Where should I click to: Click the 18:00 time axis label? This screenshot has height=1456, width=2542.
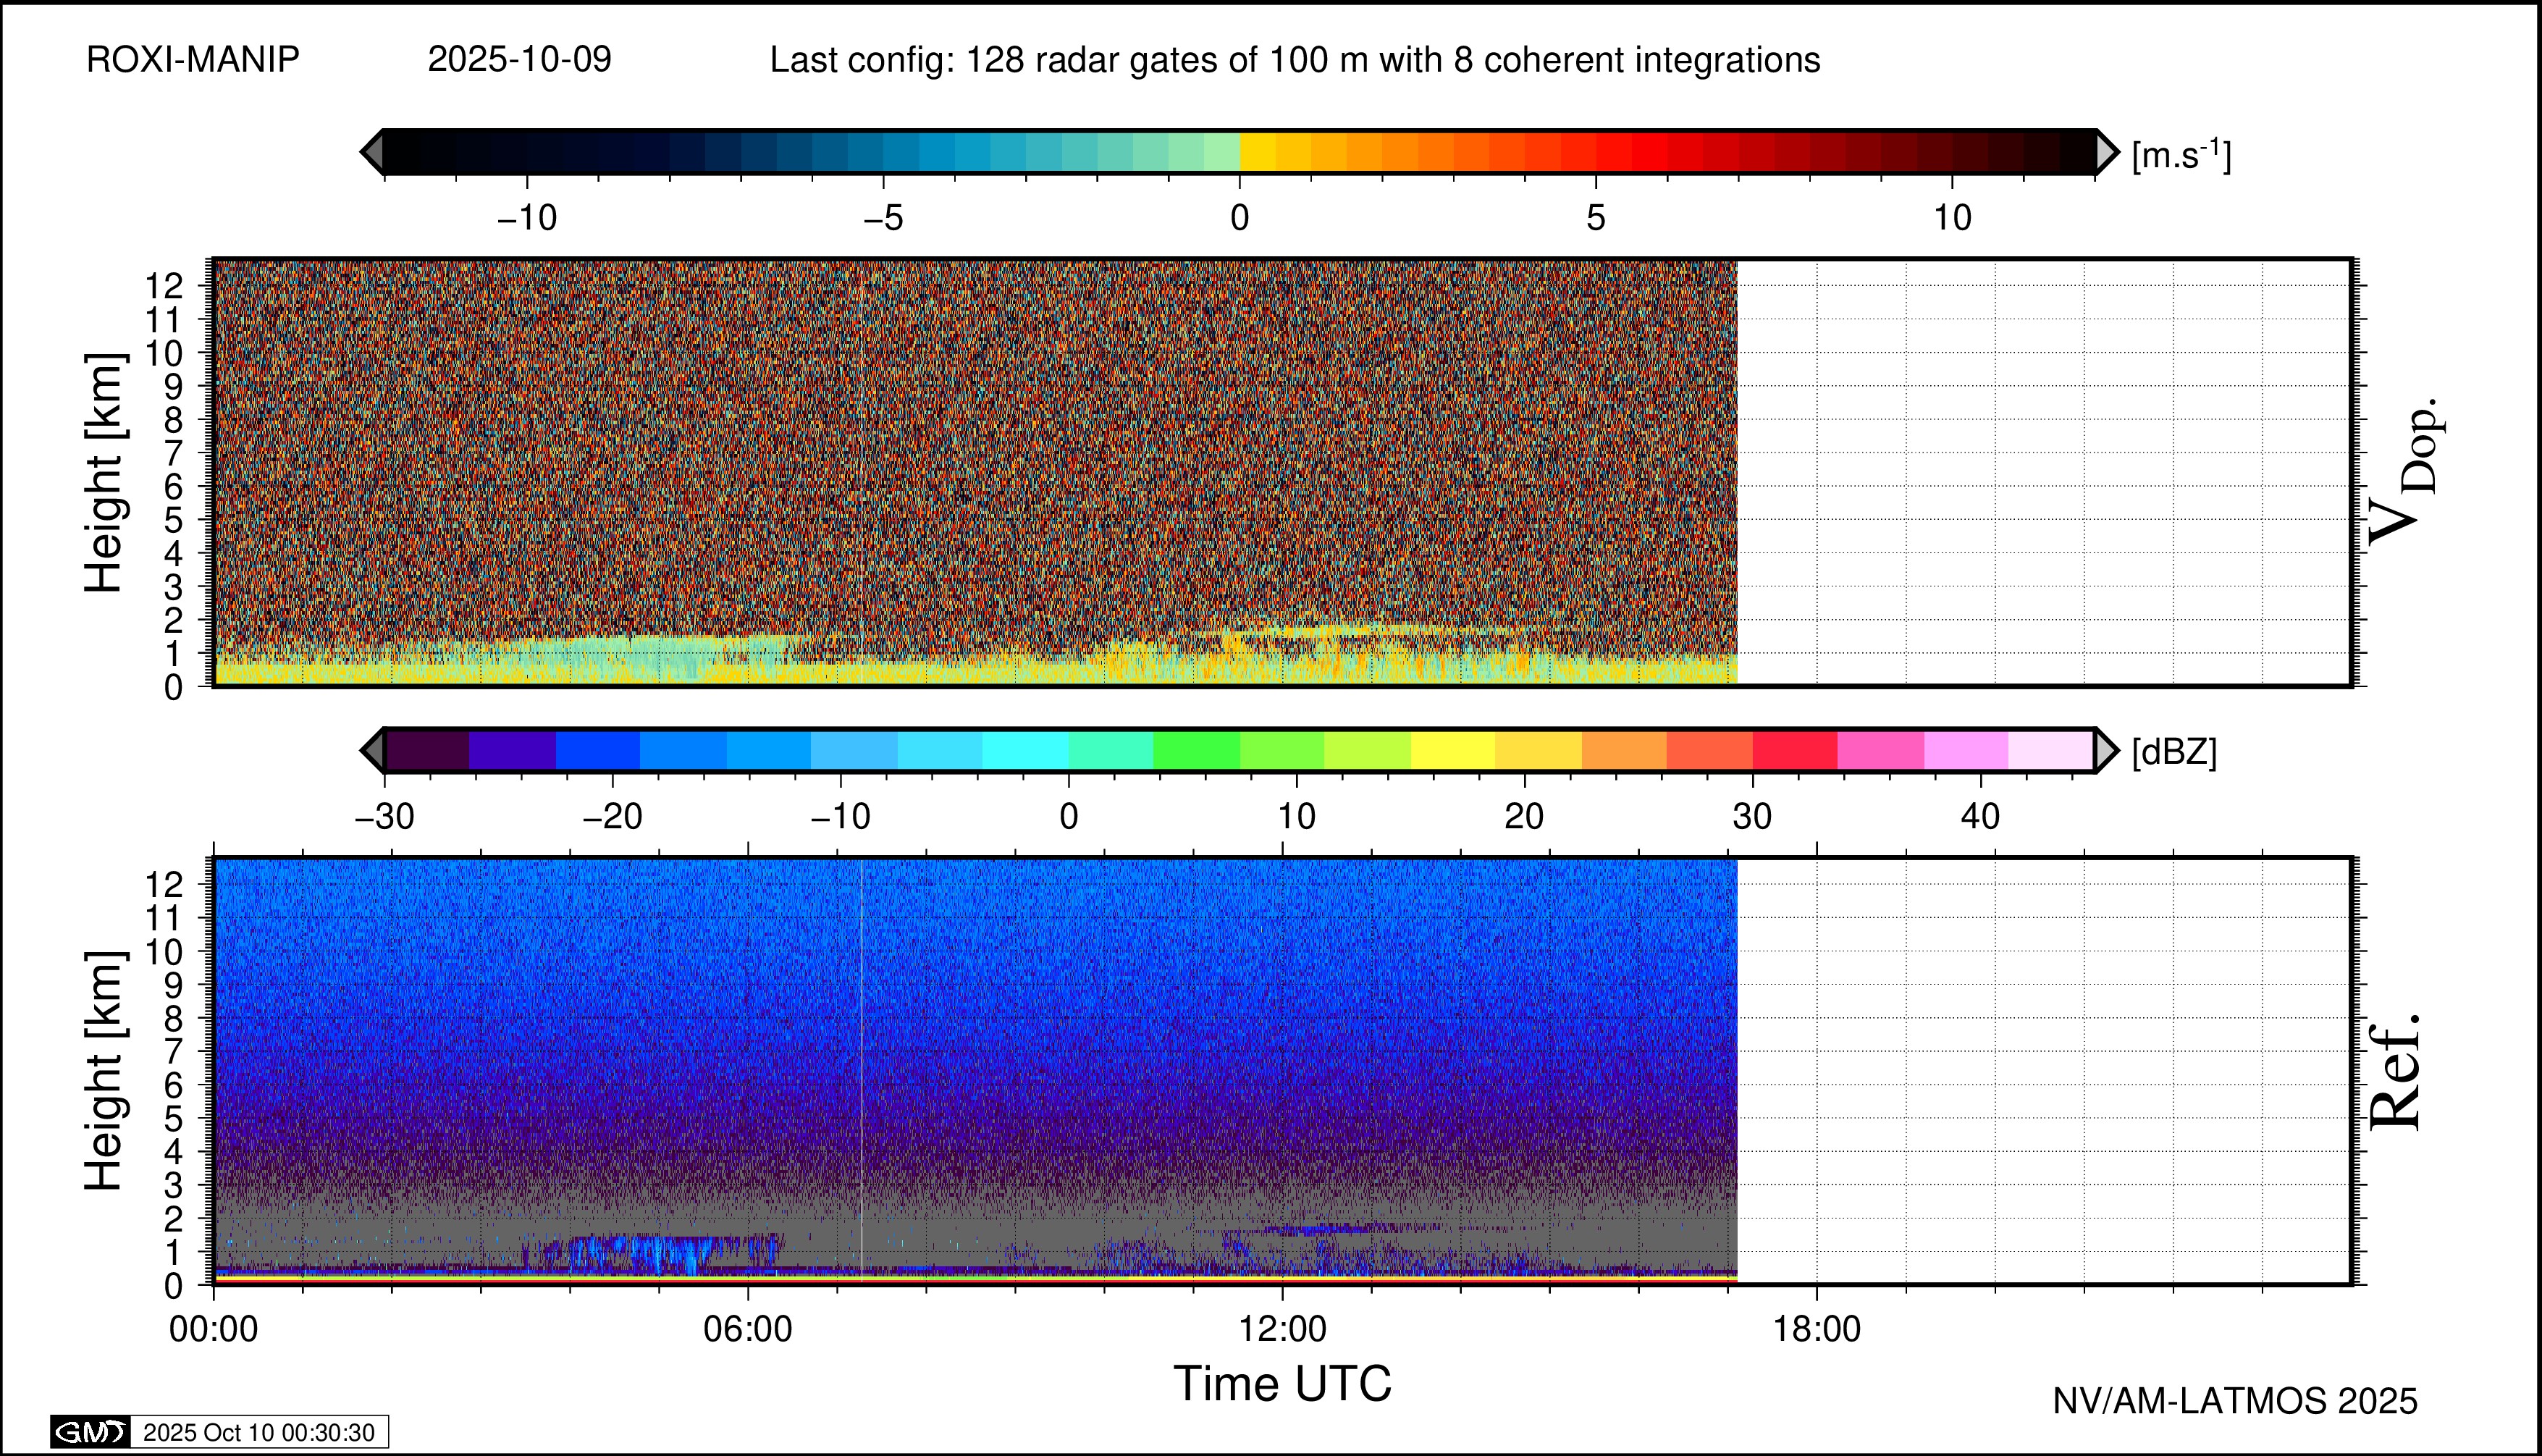tap(1817, 1329)
